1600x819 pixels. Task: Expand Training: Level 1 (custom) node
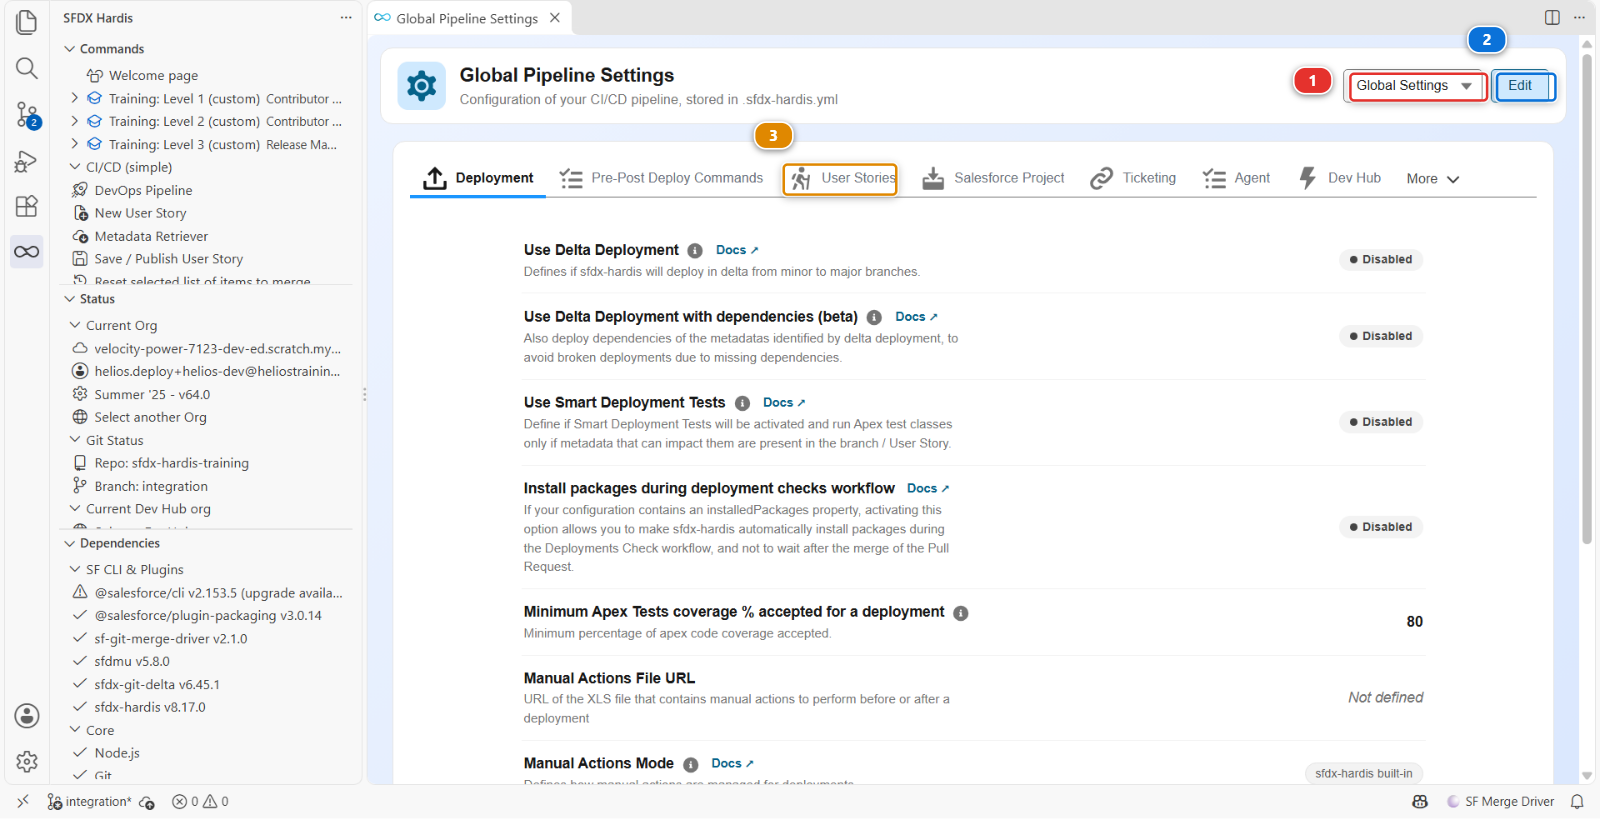pos(74,98)
